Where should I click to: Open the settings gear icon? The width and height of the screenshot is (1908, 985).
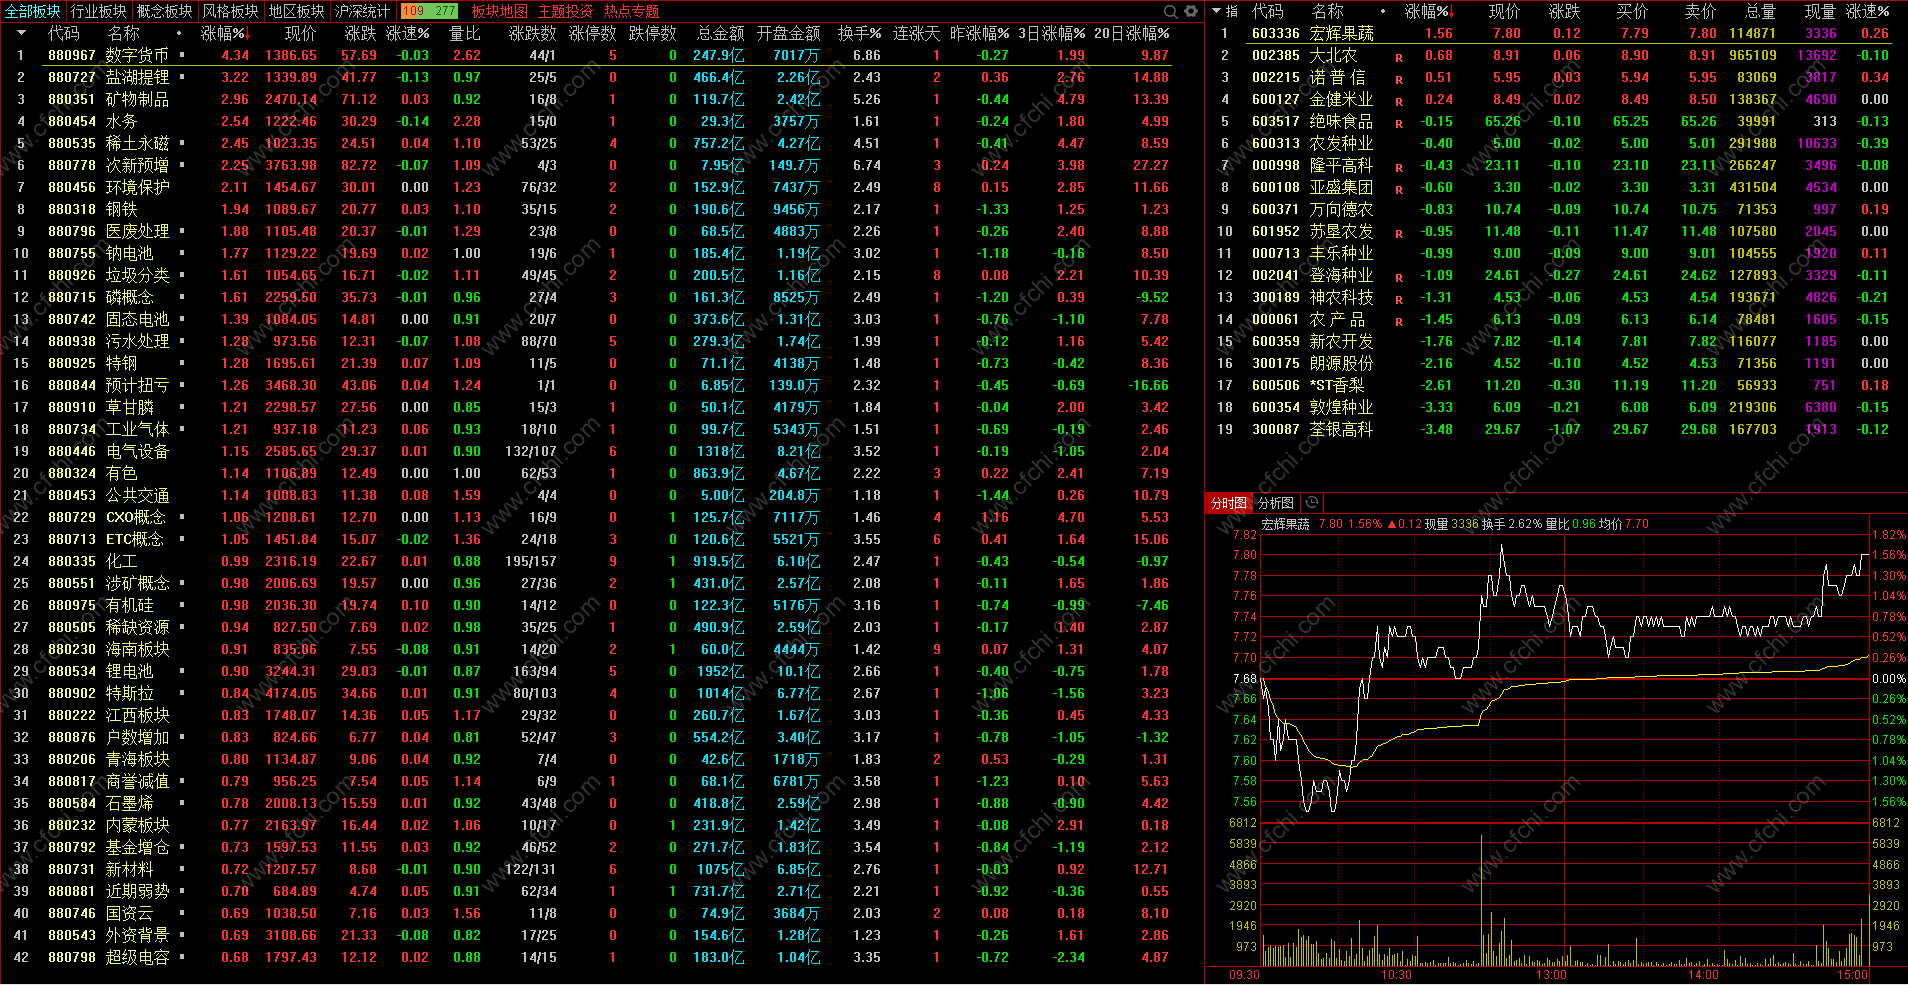click(1191, 11)
